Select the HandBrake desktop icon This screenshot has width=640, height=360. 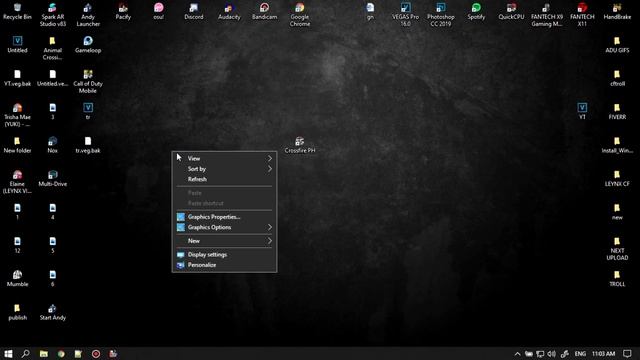click(x=617, y=11)
